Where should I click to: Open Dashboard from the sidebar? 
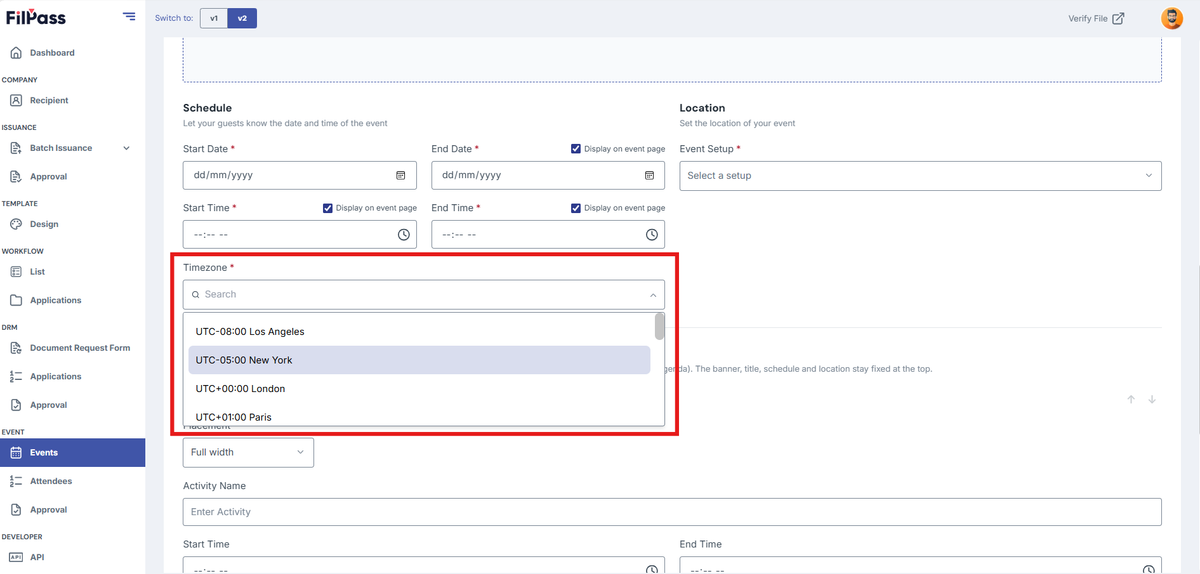52,53
